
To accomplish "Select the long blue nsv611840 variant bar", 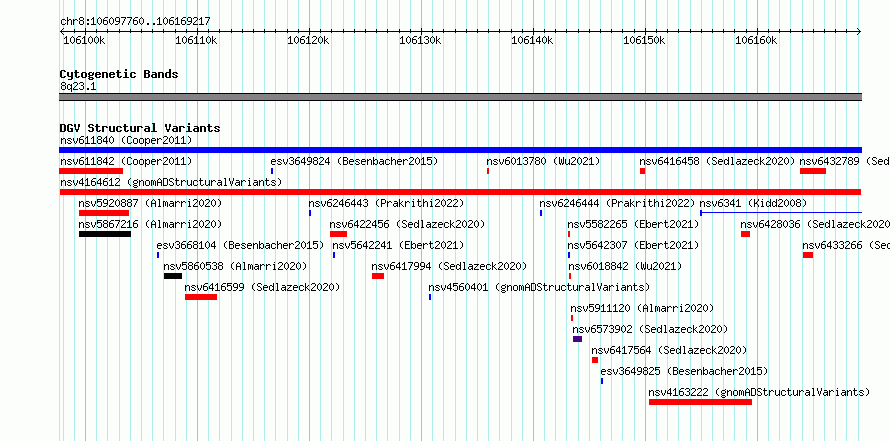I will click(460, 150).
